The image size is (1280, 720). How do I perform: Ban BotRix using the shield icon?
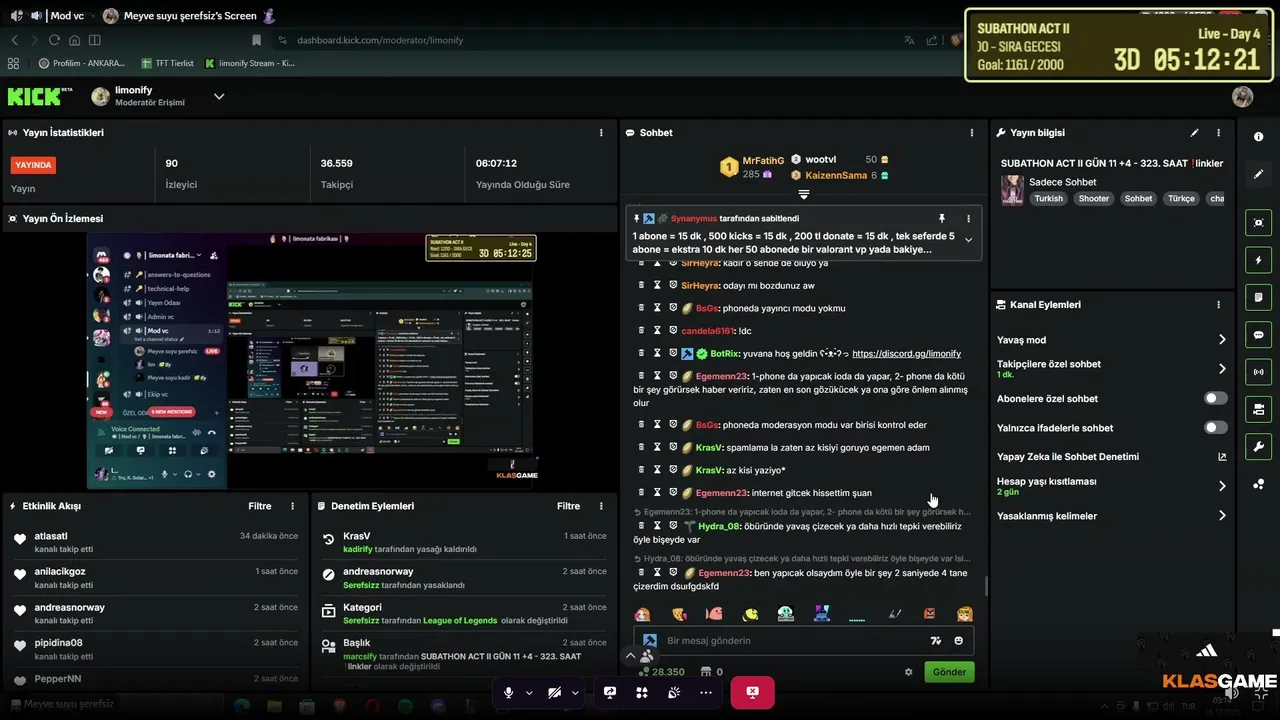[673, 353]
